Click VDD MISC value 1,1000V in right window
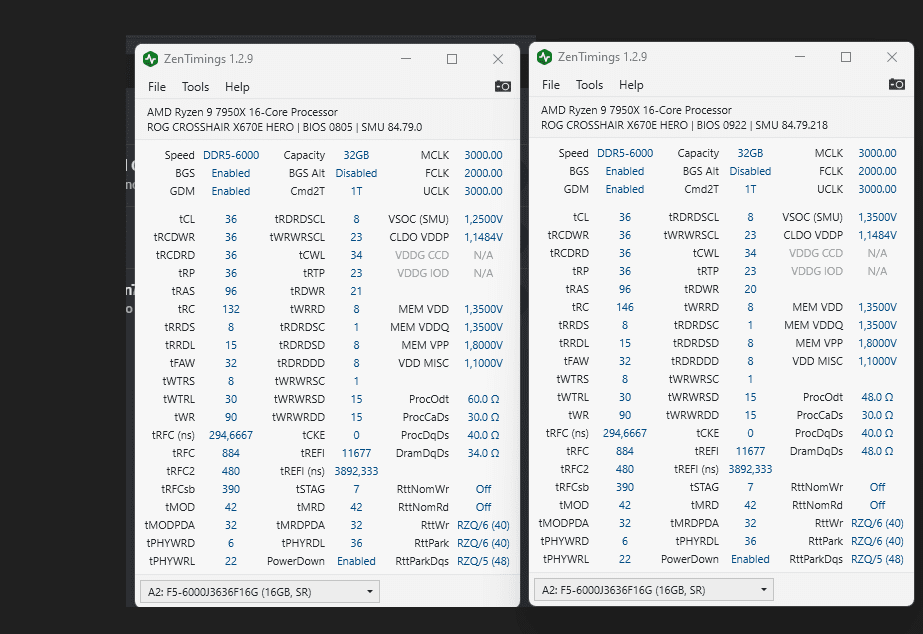This screenshot has width=923, height=634. tap(877, 361)
